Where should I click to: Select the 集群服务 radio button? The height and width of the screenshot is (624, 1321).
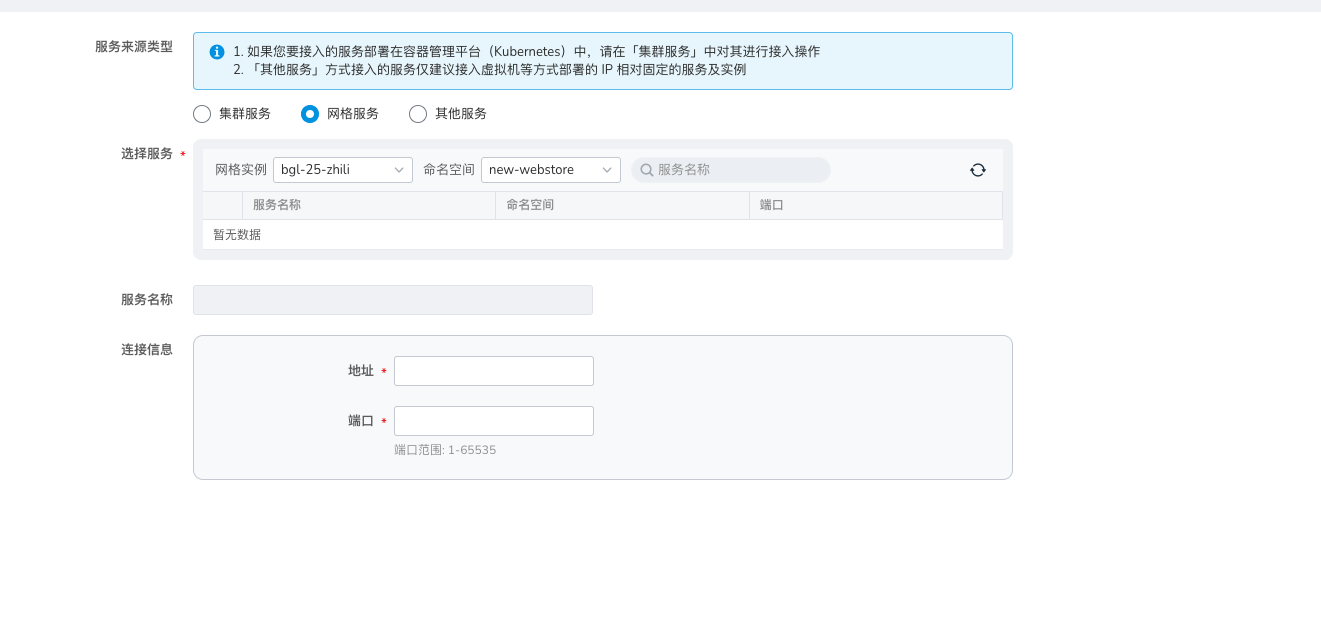(x=202, y=114)
